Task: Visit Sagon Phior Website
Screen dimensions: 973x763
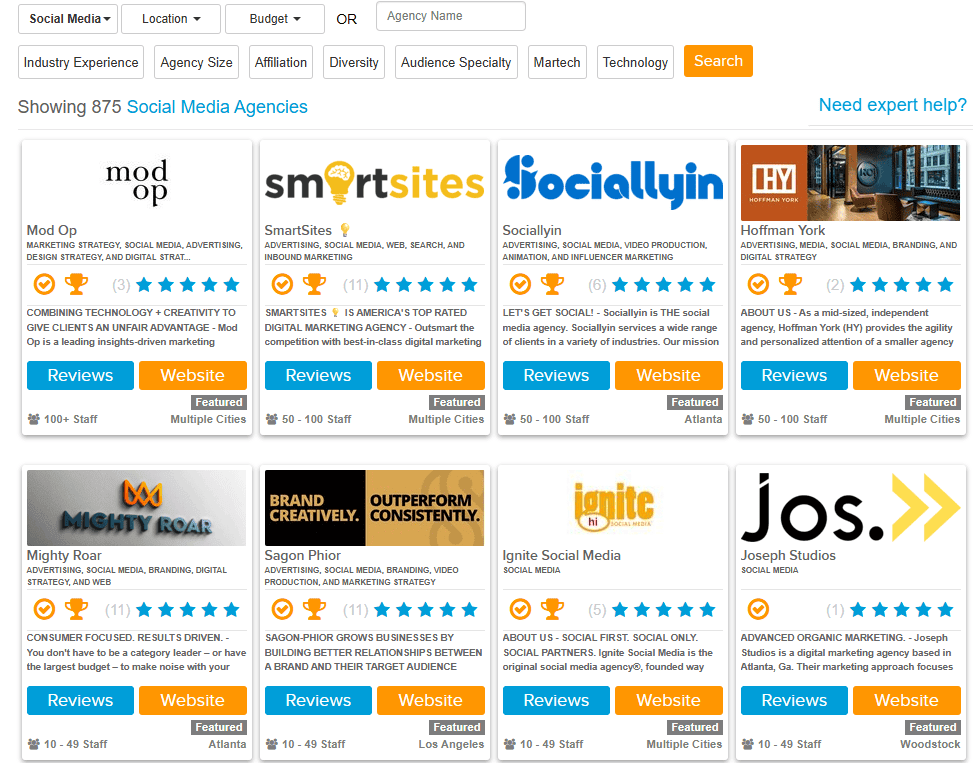Action: 431,700
